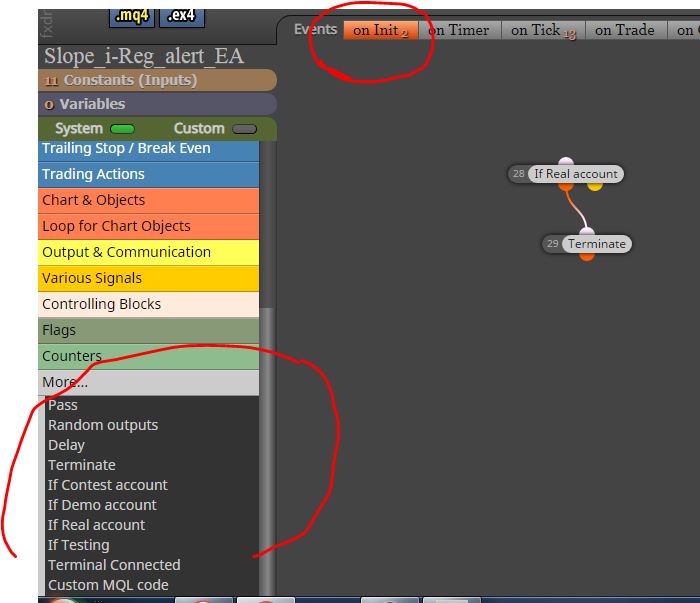700x603 pixels.
Task: Expand the Various Signals category
Action: point(148,279)
